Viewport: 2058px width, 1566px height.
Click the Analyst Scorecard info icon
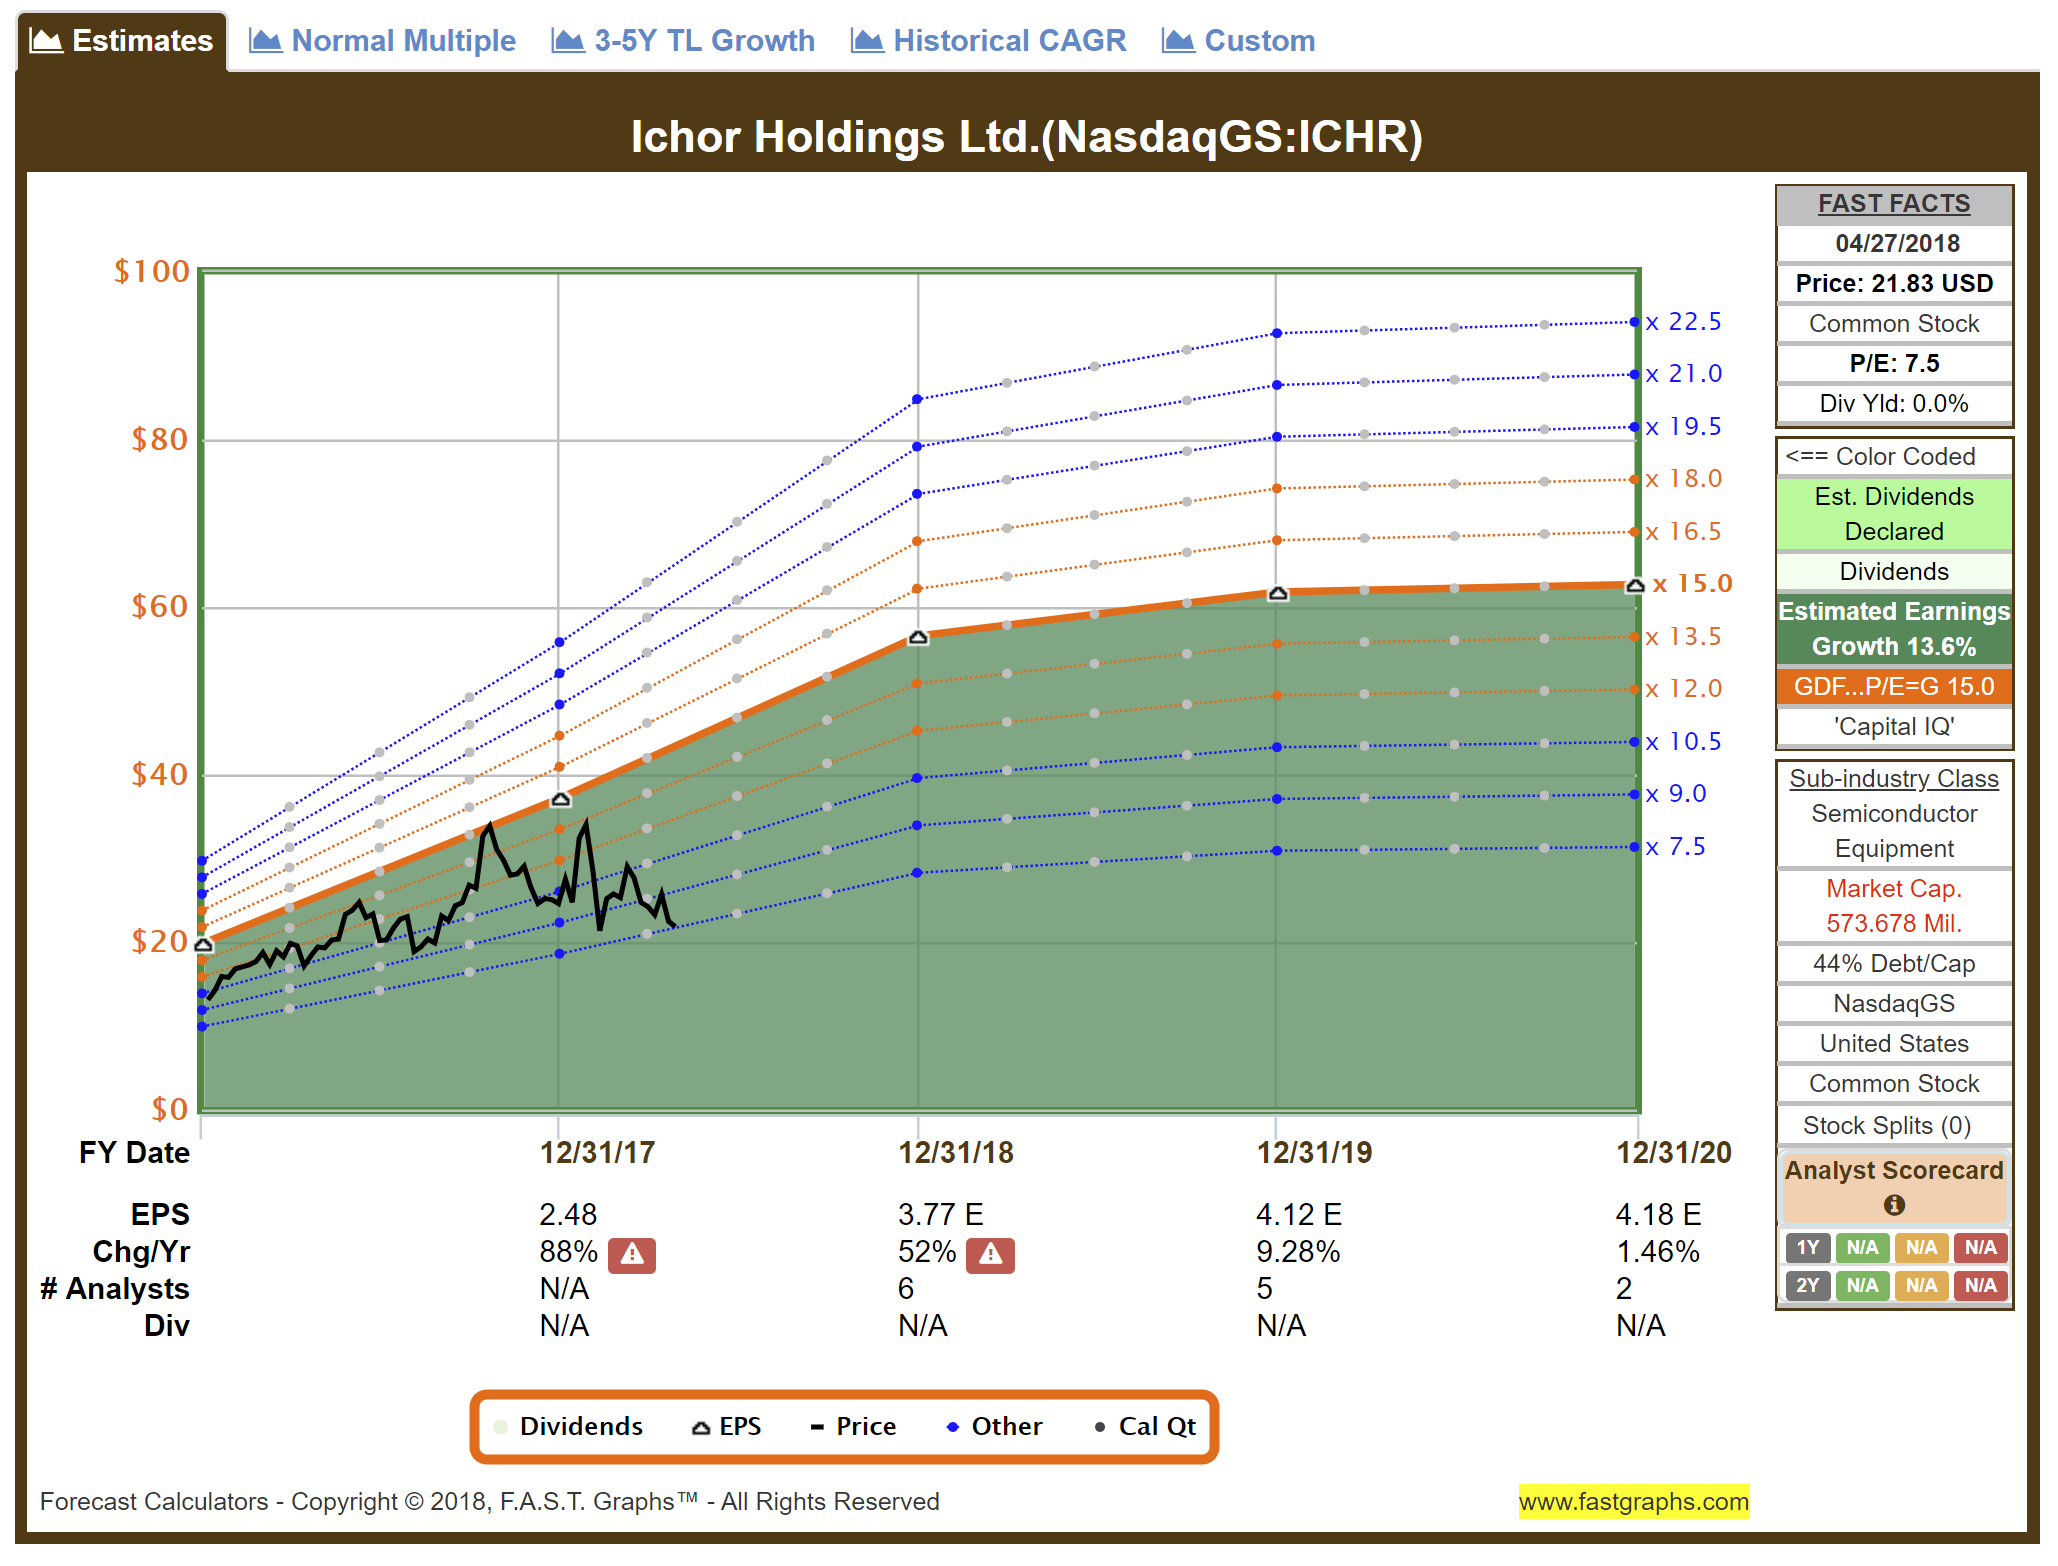1893,1205
